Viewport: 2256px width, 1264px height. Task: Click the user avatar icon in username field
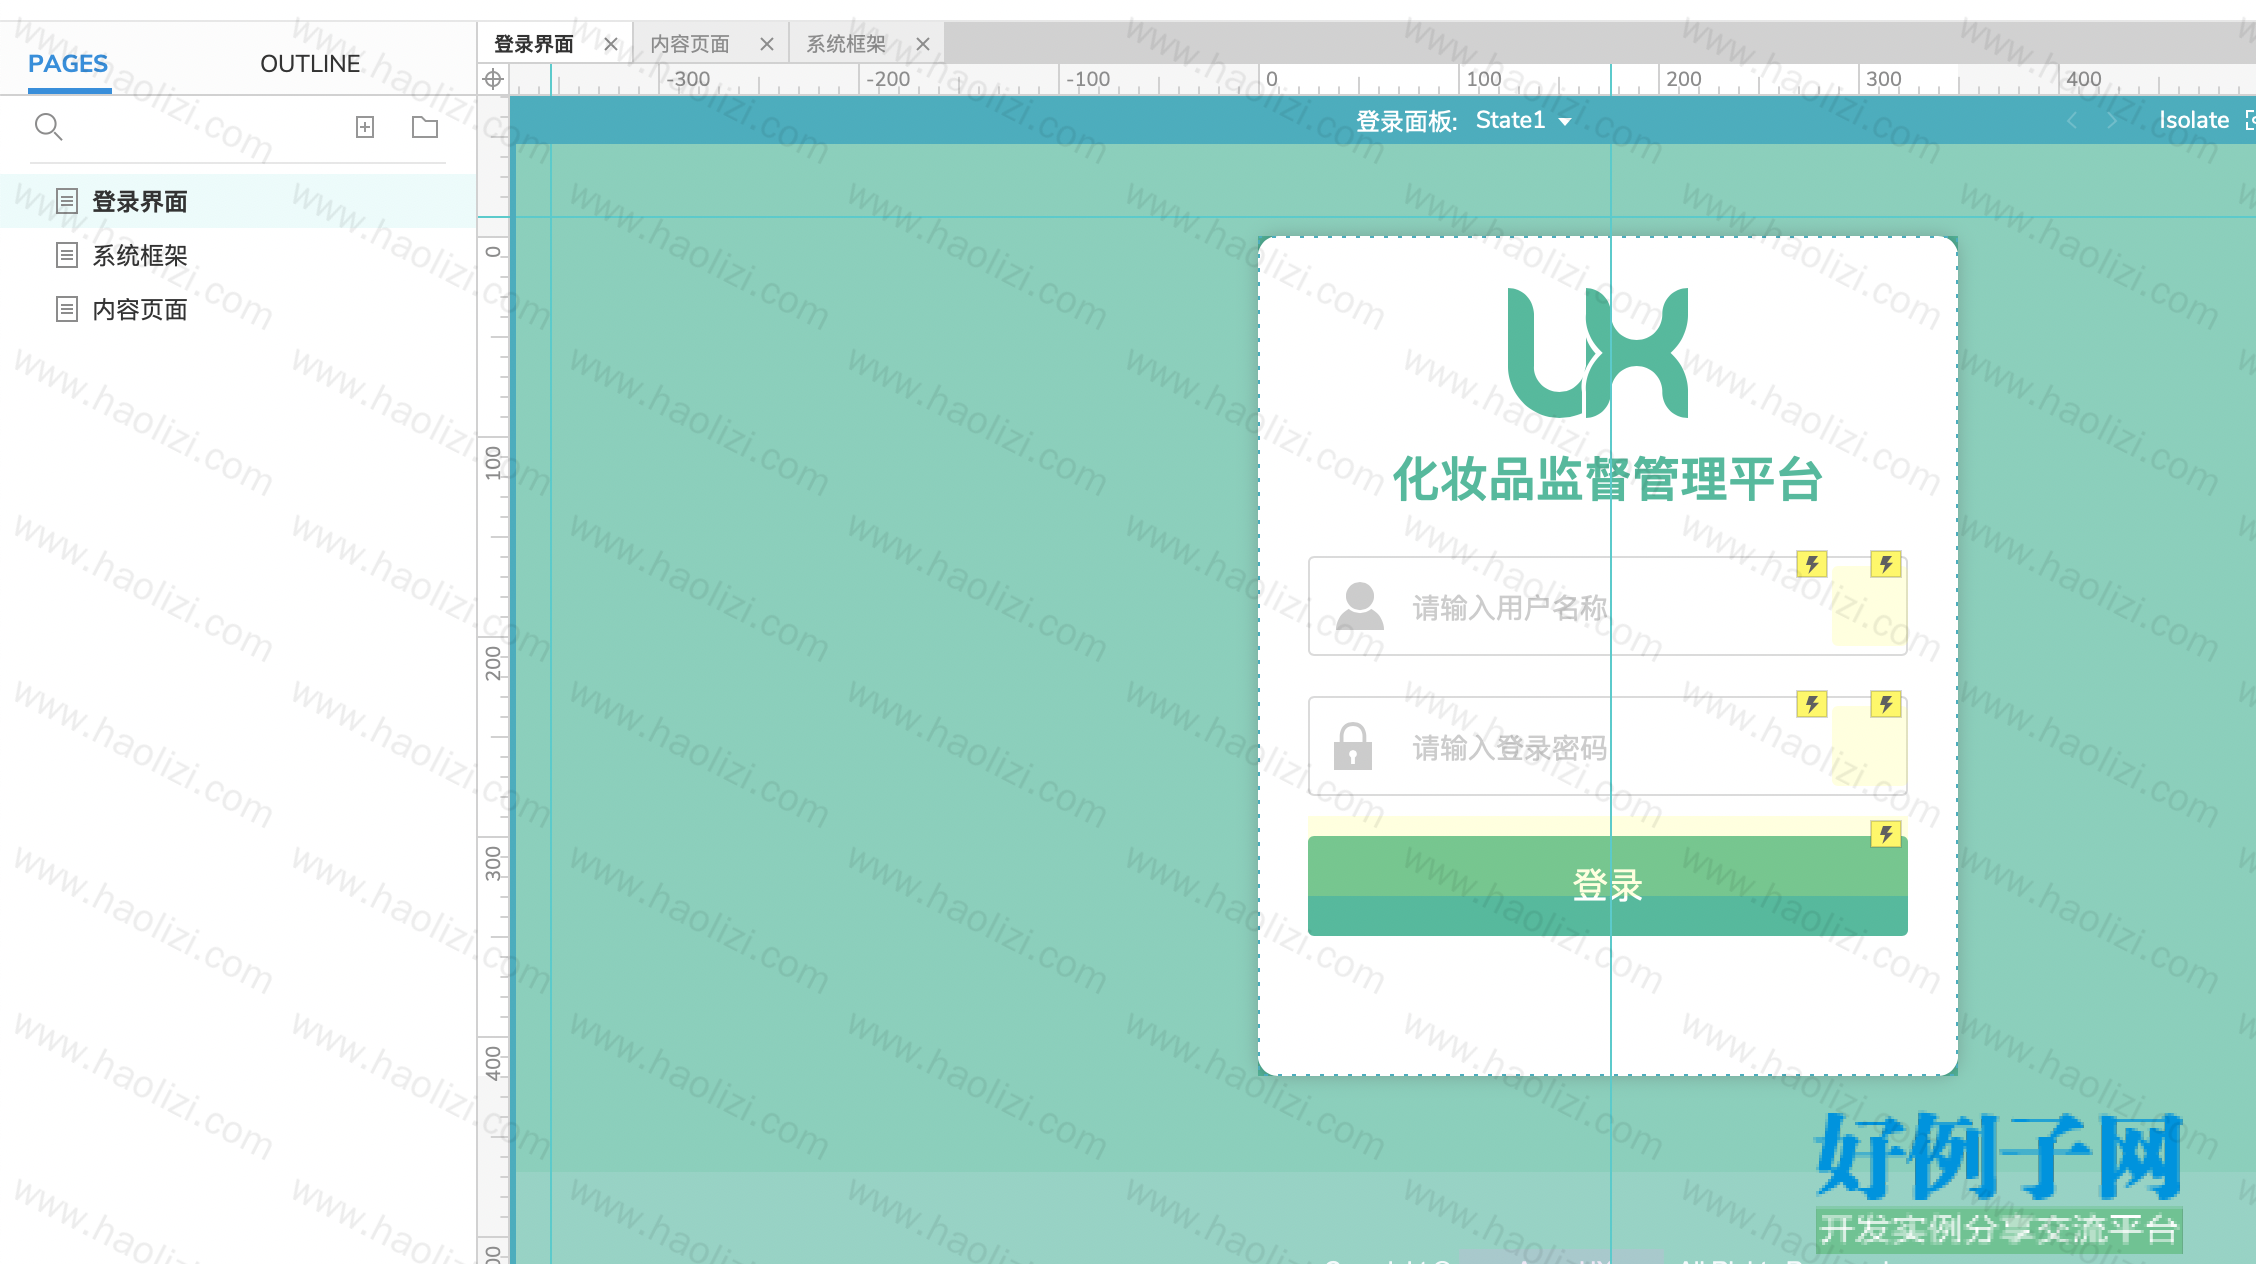[1360, 606]
